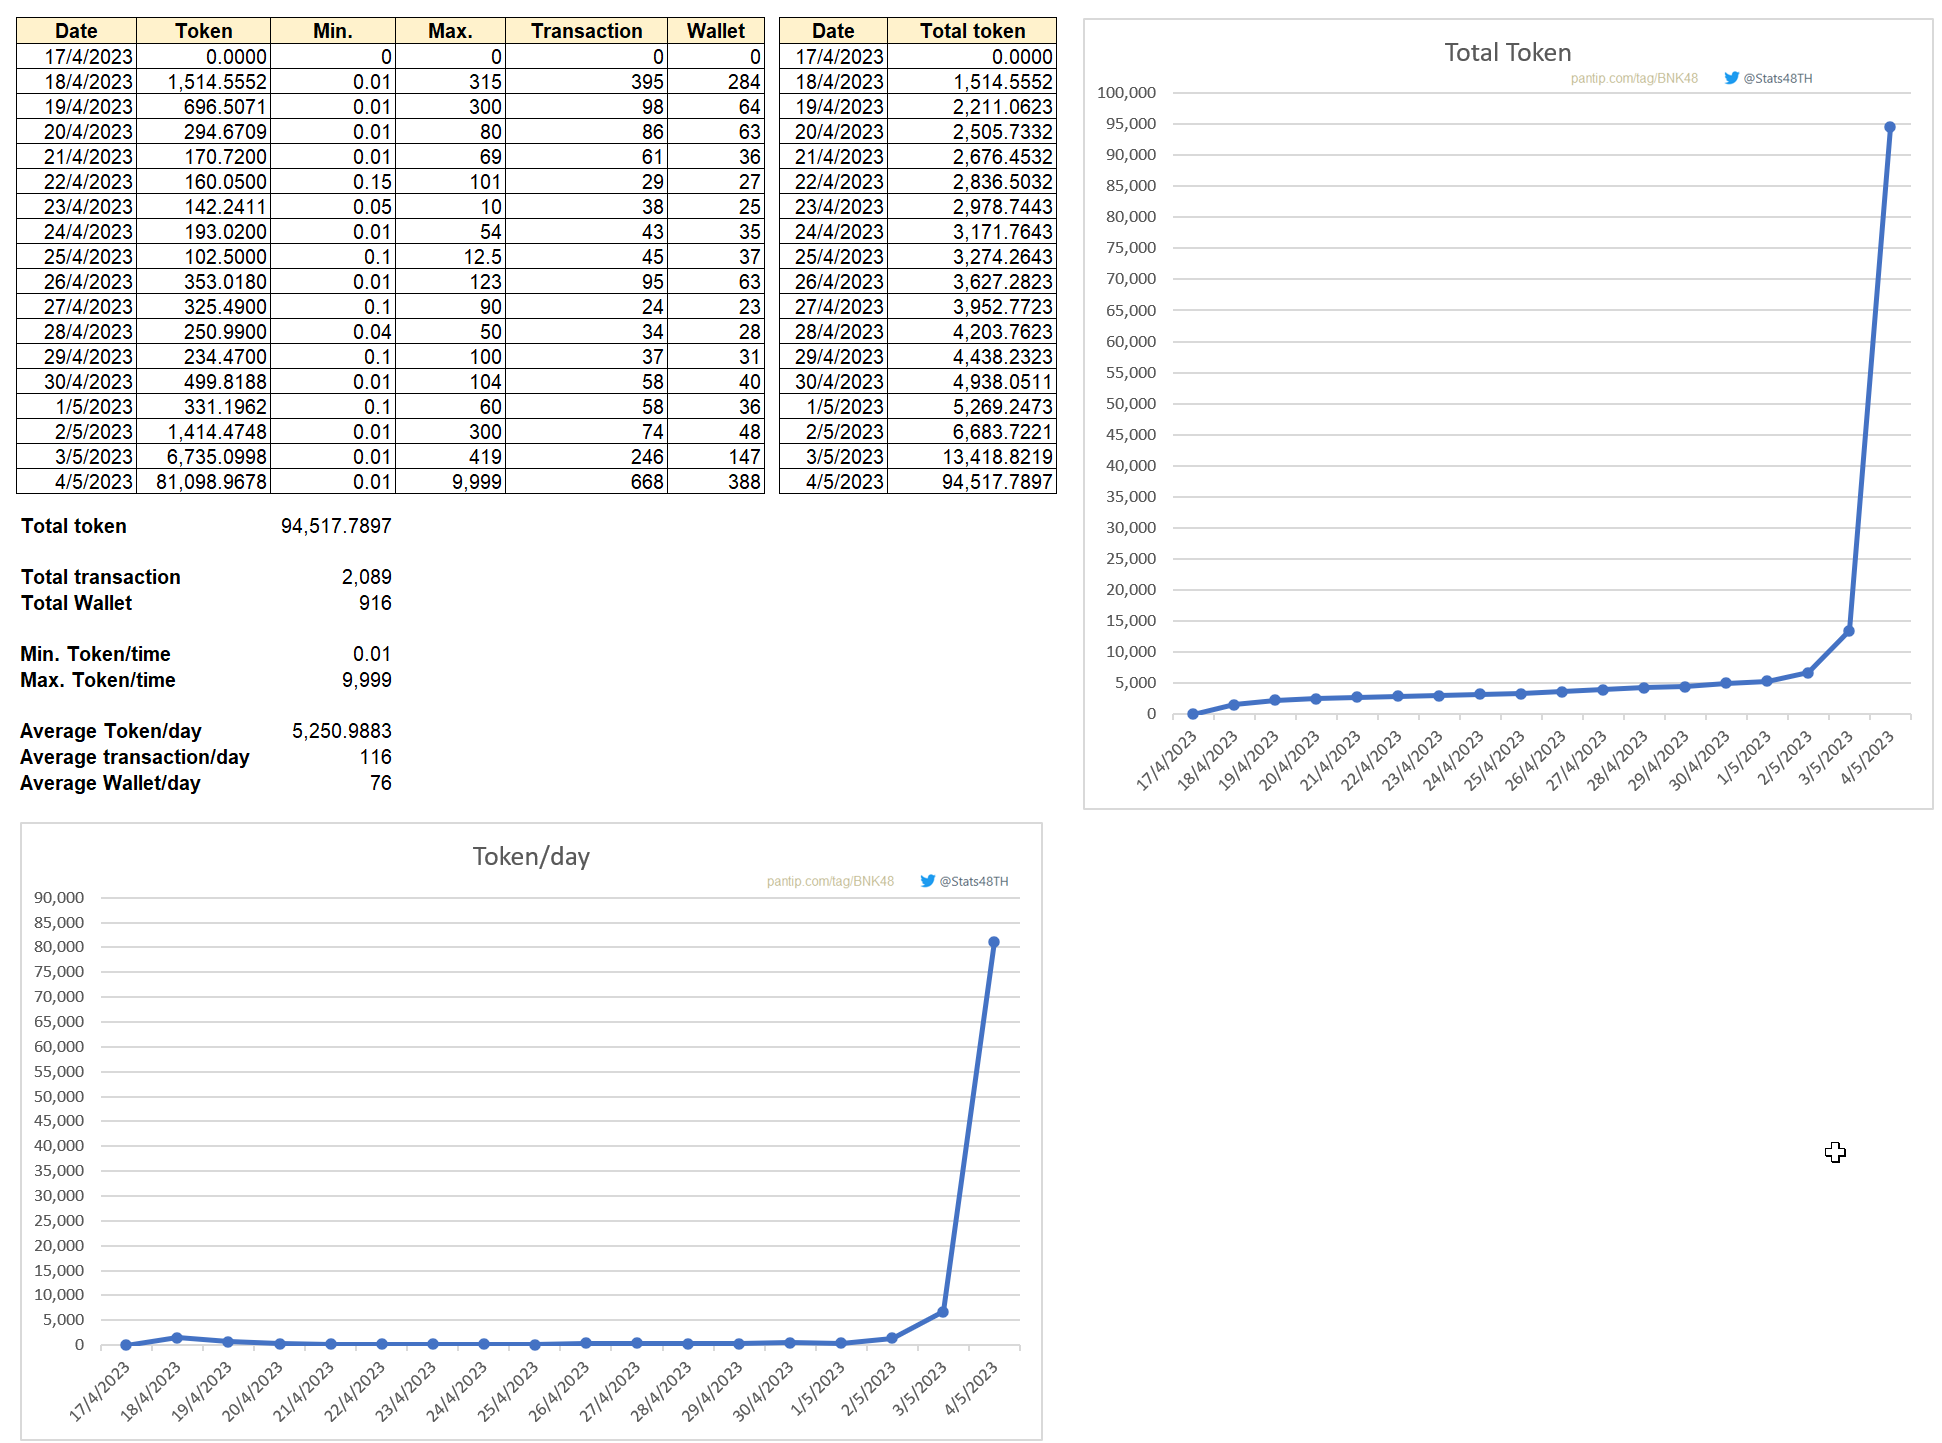The width and height of the screenshot is (1942, 1443).
Task: Select token cell 81,098.9678
Action: [x=204, y=481]
